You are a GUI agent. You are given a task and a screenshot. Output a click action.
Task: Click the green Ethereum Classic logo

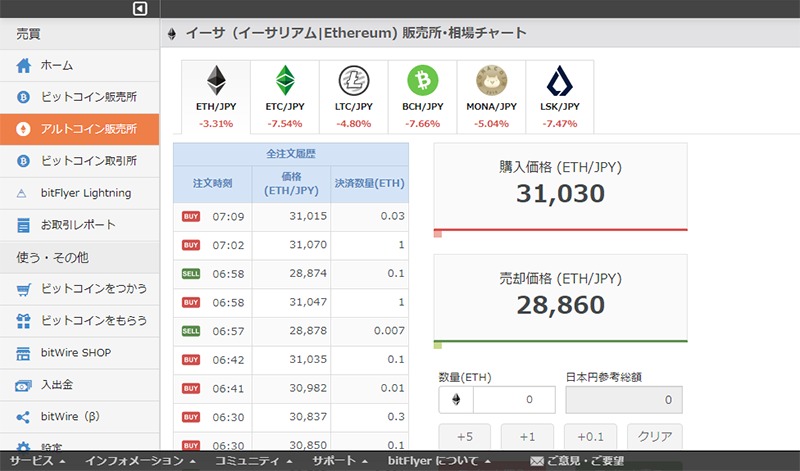[285, 81]
